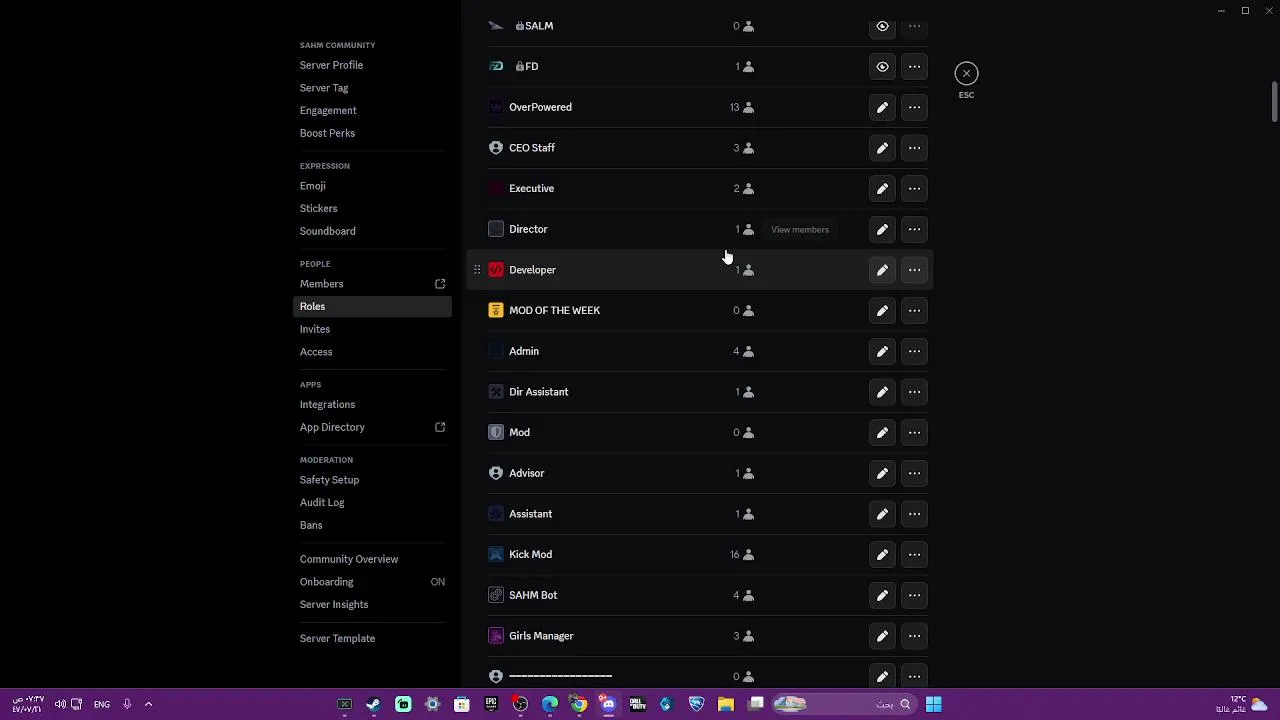Edit the MOD OF THE WEEK role

882,311
